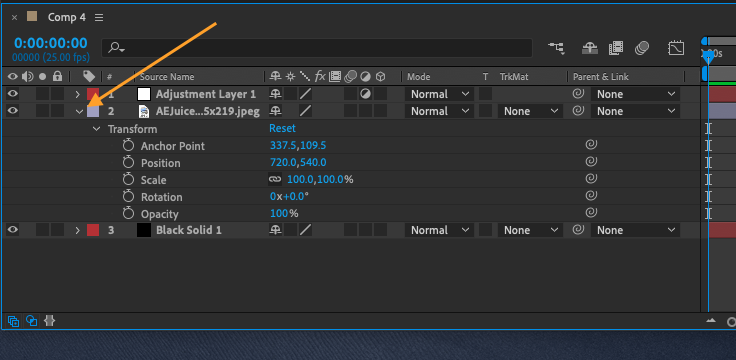Screen dimensions: 736x360
Task: Hide Adjustment Layer 1 with eye icon
Action: coord(13,94)
